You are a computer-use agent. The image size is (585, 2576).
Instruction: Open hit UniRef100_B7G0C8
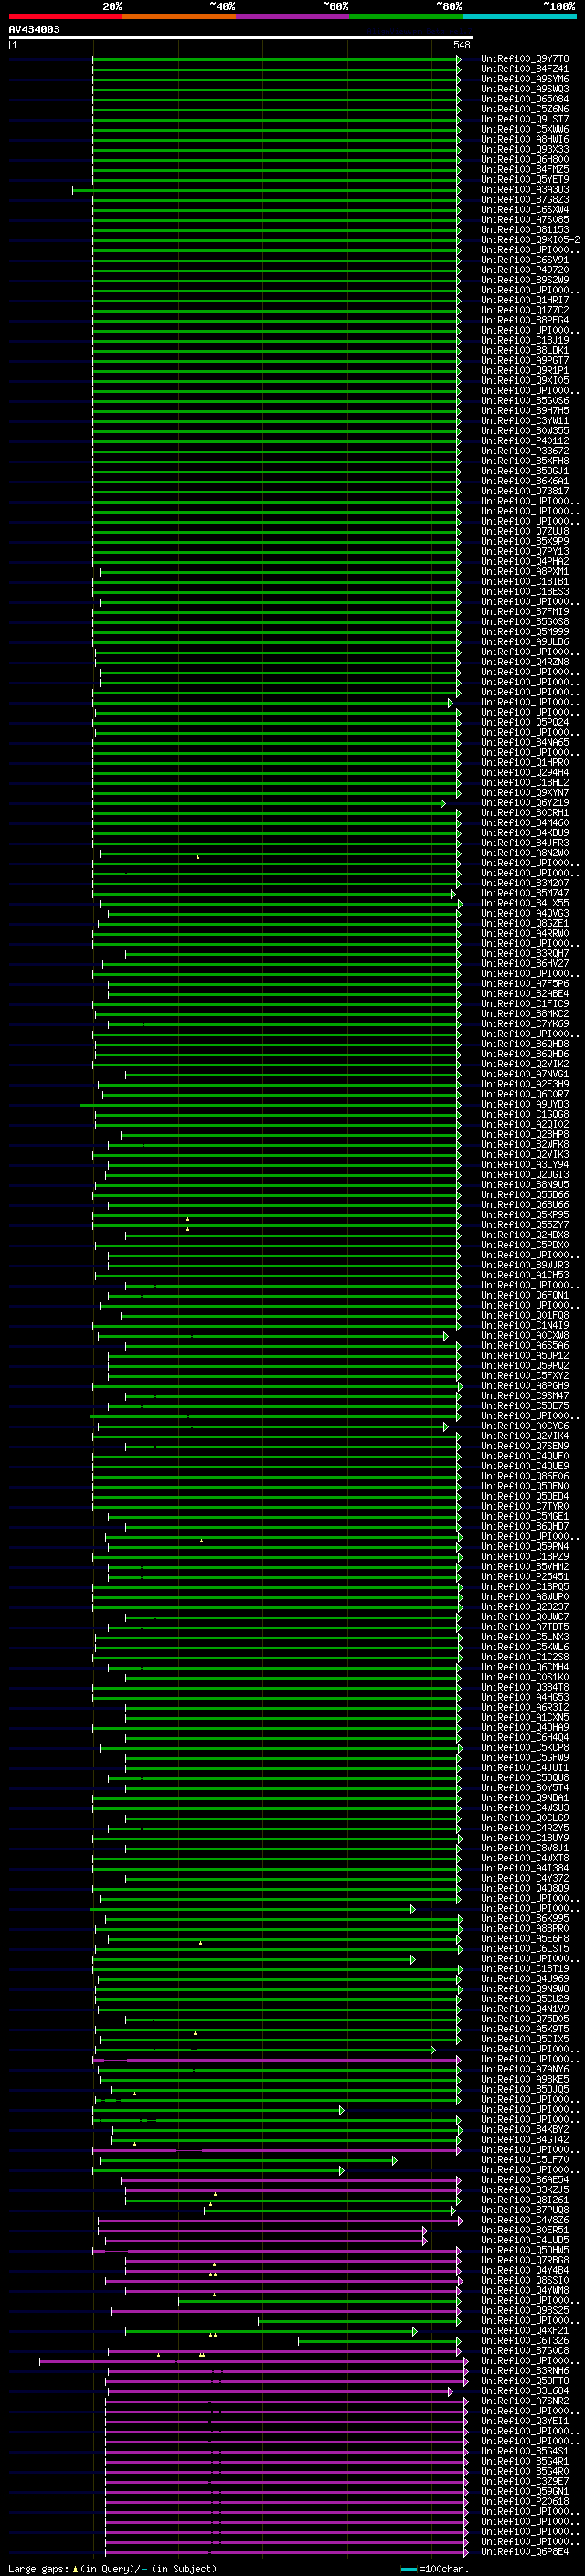point(525,2352)
